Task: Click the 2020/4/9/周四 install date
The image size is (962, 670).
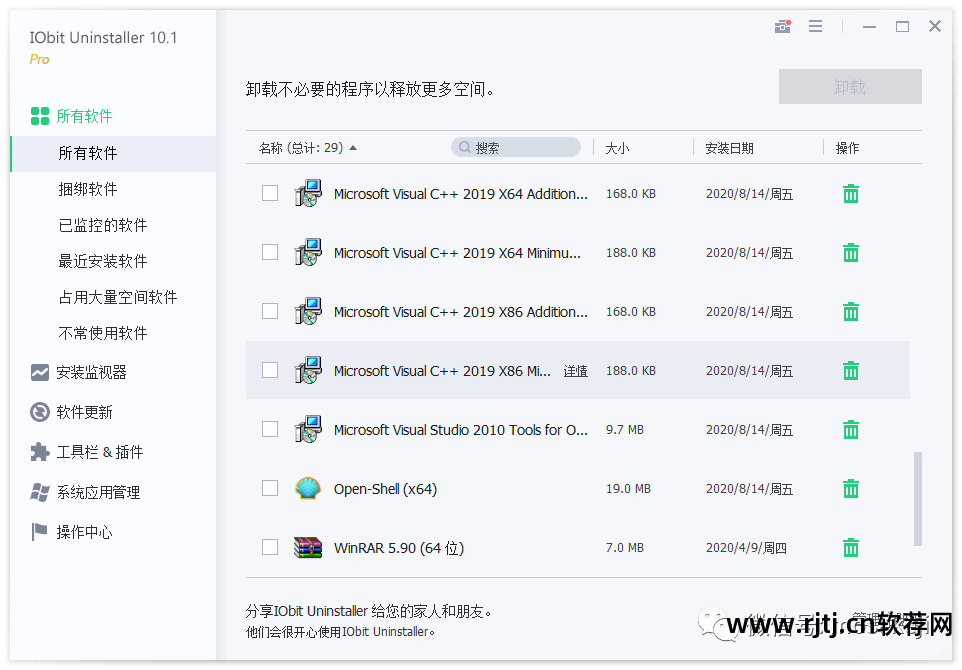Action: pyautogui.click(x=746, y=548)
